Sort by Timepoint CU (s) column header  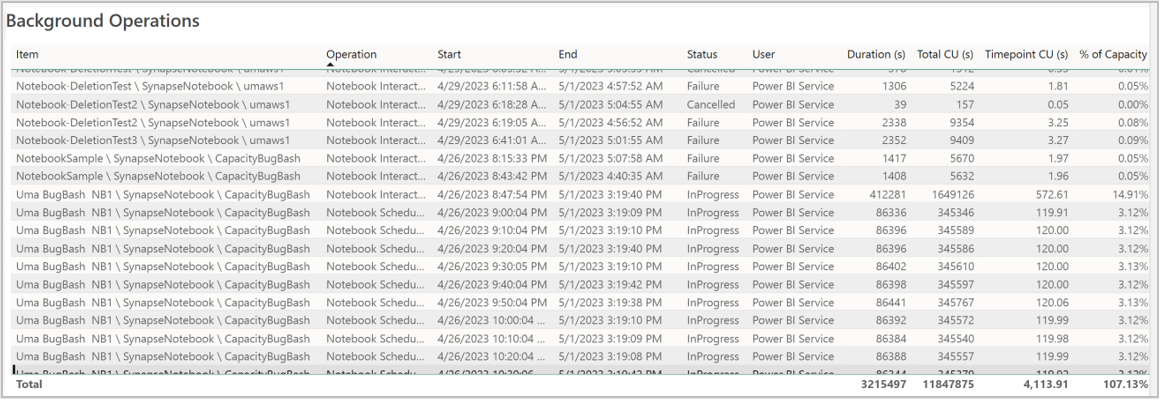click(1026, 54)
